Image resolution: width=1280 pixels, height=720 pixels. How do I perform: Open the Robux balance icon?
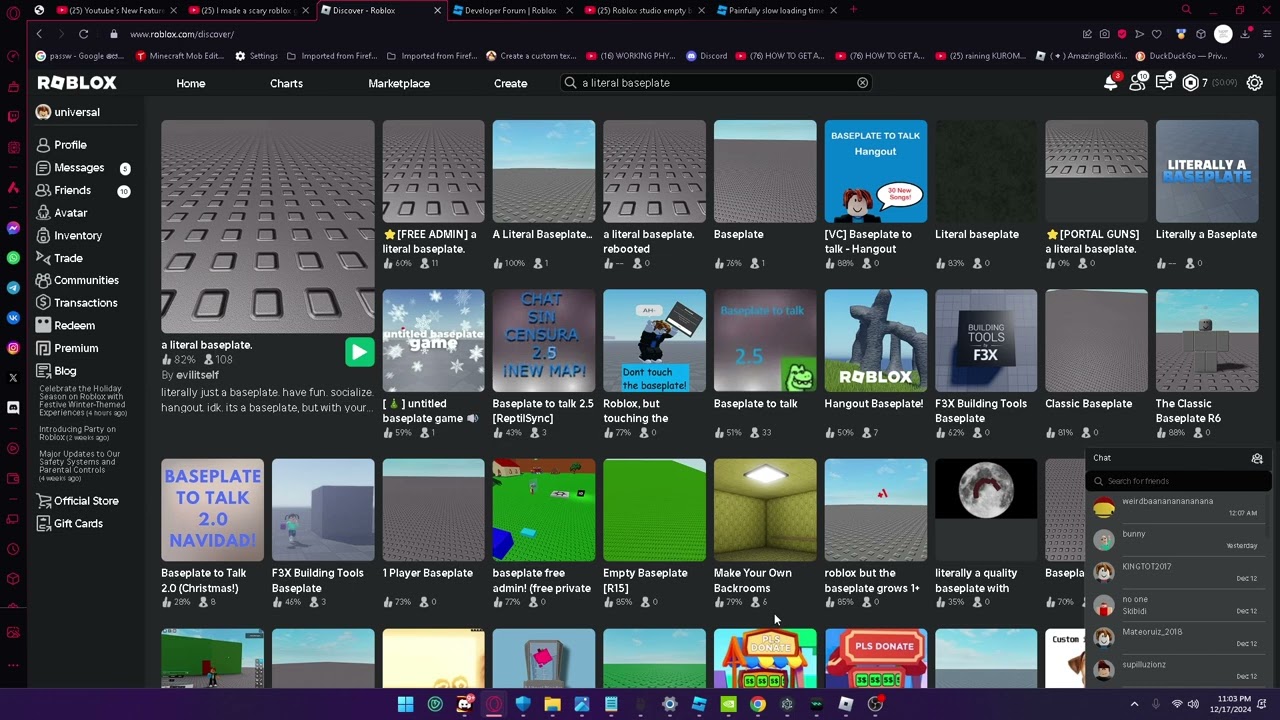pyautogui.click(x=1190, y=83)
